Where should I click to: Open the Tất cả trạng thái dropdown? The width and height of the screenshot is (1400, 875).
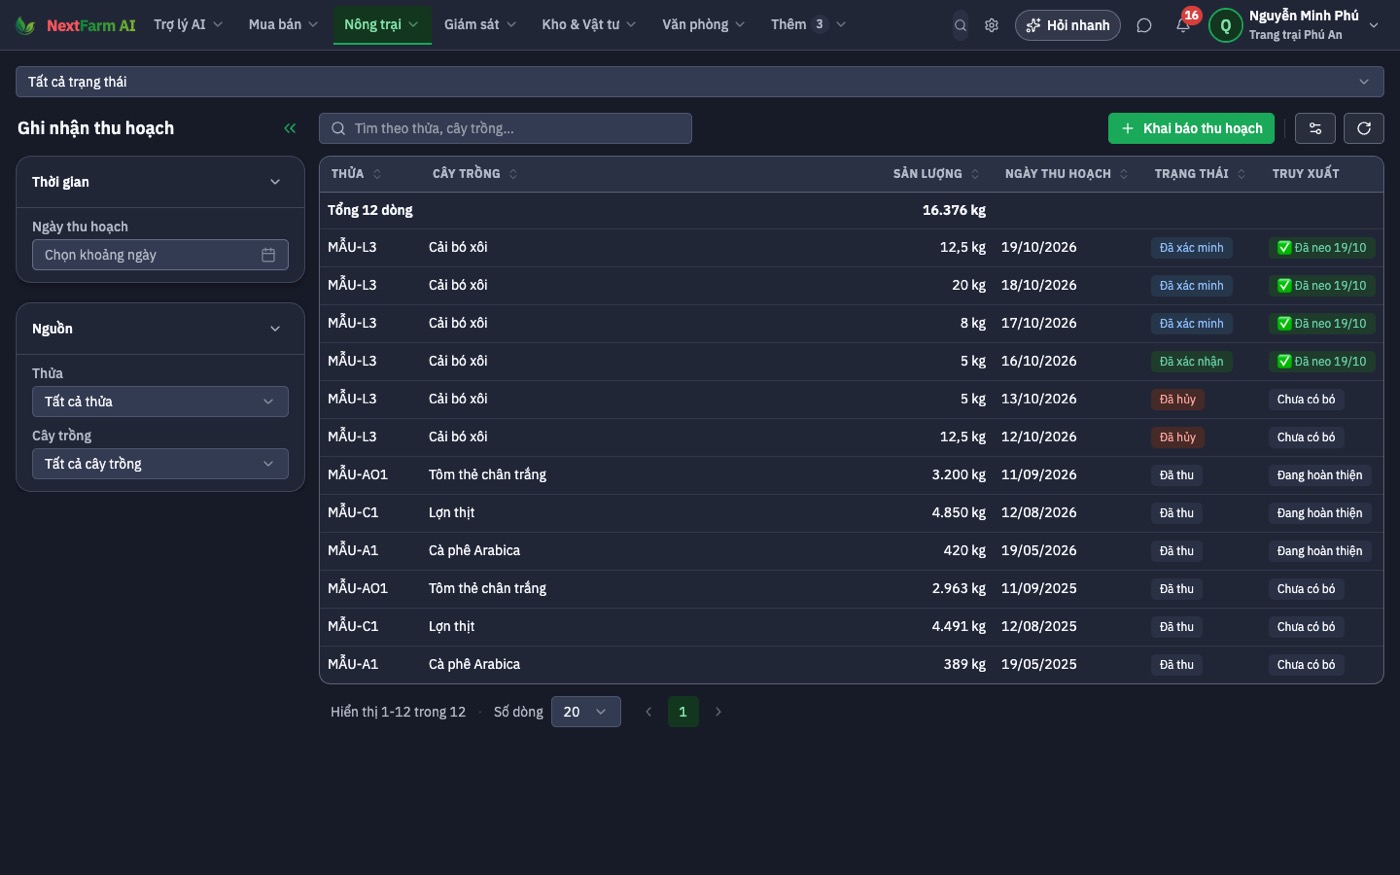tap(700, 82)
